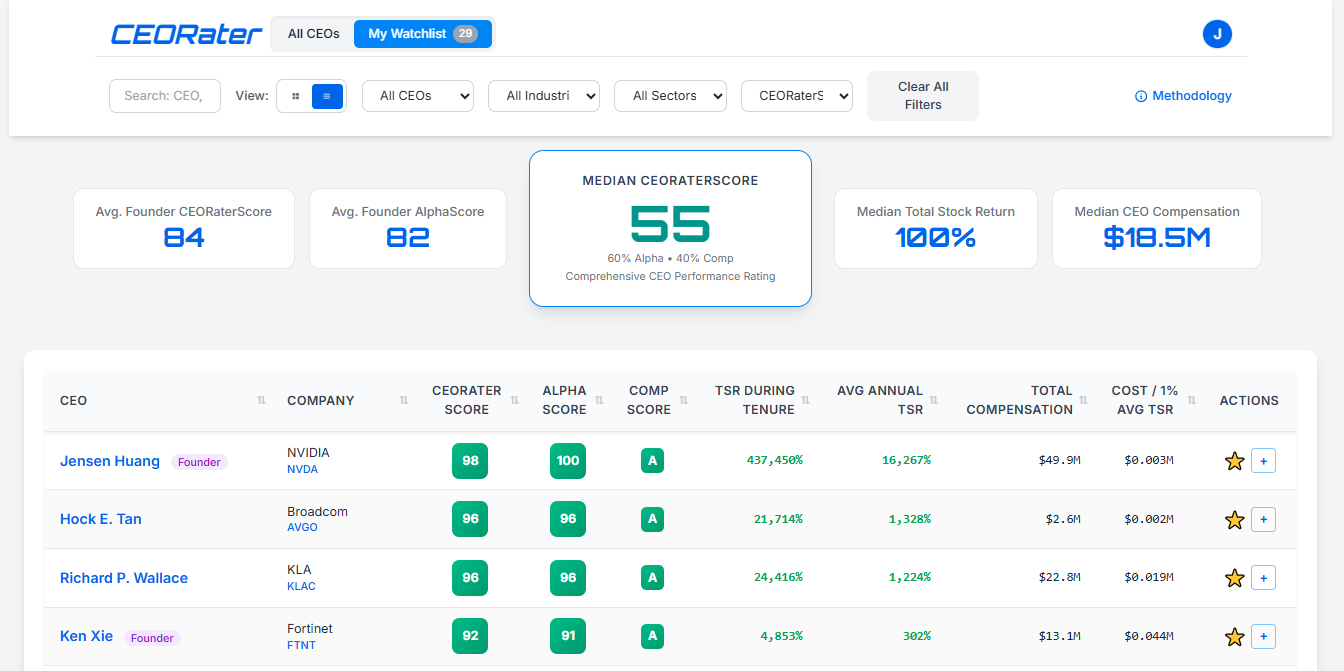1344x671 pixels.
Task: Sort by Comp Score column arrows
Action: (x=684, y=400)
